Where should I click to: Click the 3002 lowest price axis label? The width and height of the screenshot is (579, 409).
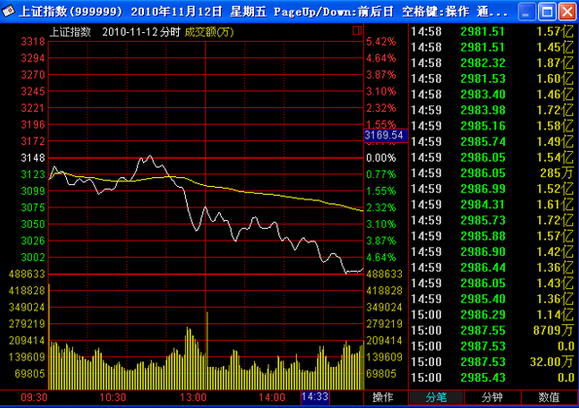33,257
